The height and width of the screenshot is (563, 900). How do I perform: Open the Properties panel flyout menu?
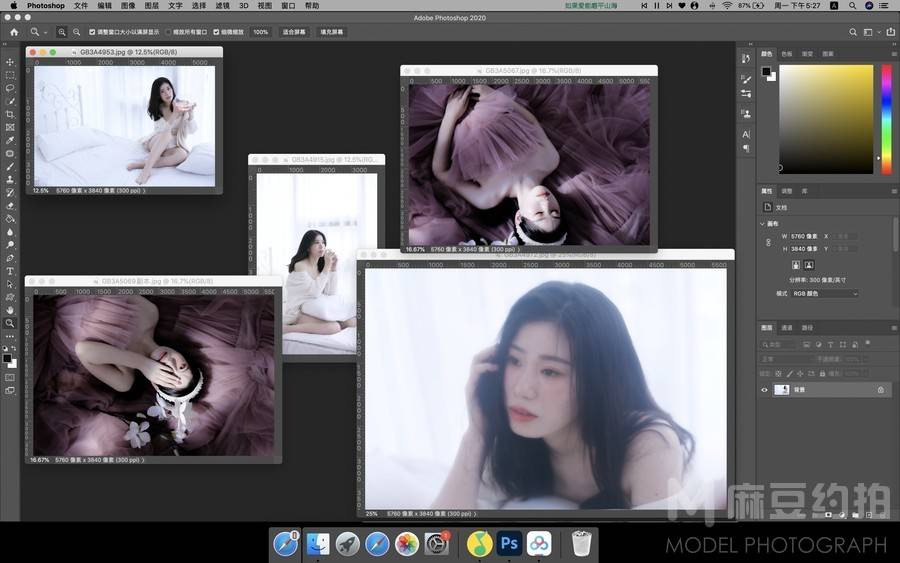[894, 191]
